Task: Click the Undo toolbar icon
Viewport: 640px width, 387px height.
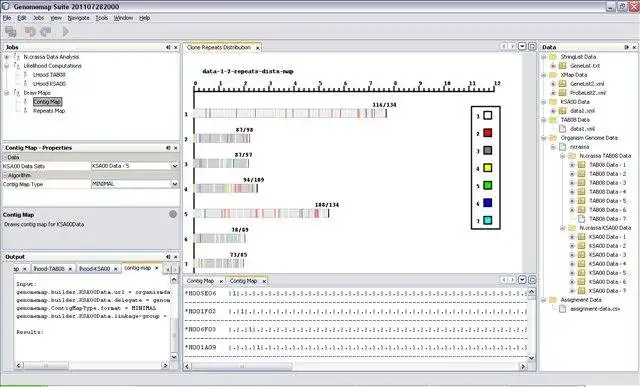Action: (x=29, y=31)
